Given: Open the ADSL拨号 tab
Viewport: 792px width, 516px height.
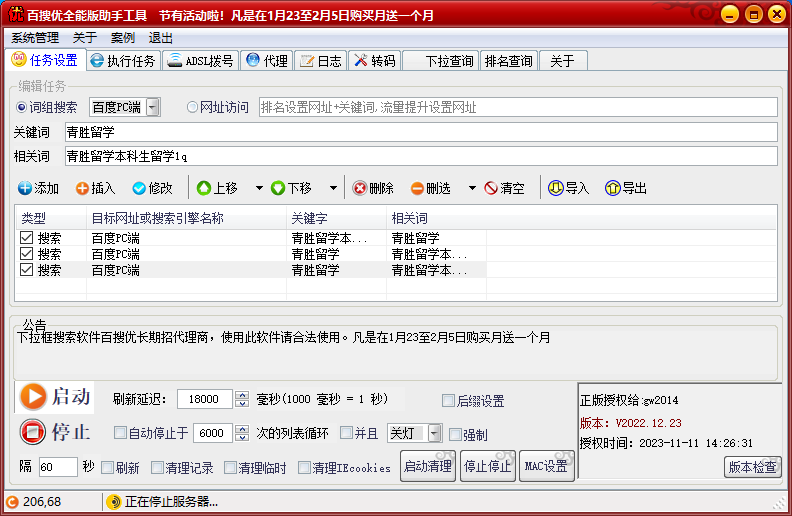Looking at the screenshot, I should [x=201, y=61].
